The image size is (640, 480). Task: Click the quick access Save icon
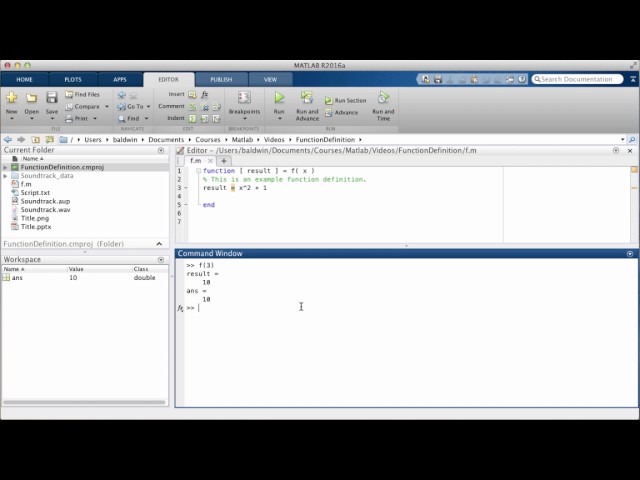pos(438,79)
